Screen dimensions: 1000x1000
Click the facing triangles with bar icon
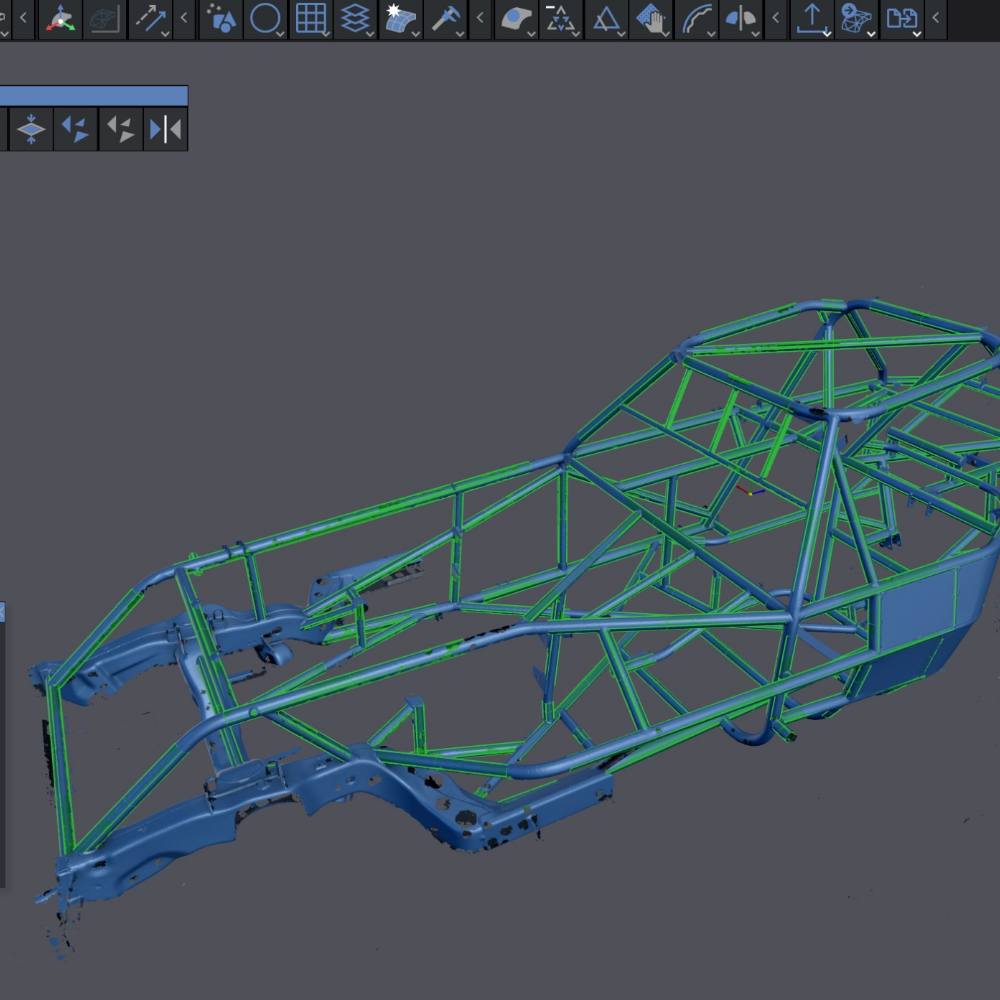pyautogui.click(x=165, y=129)
